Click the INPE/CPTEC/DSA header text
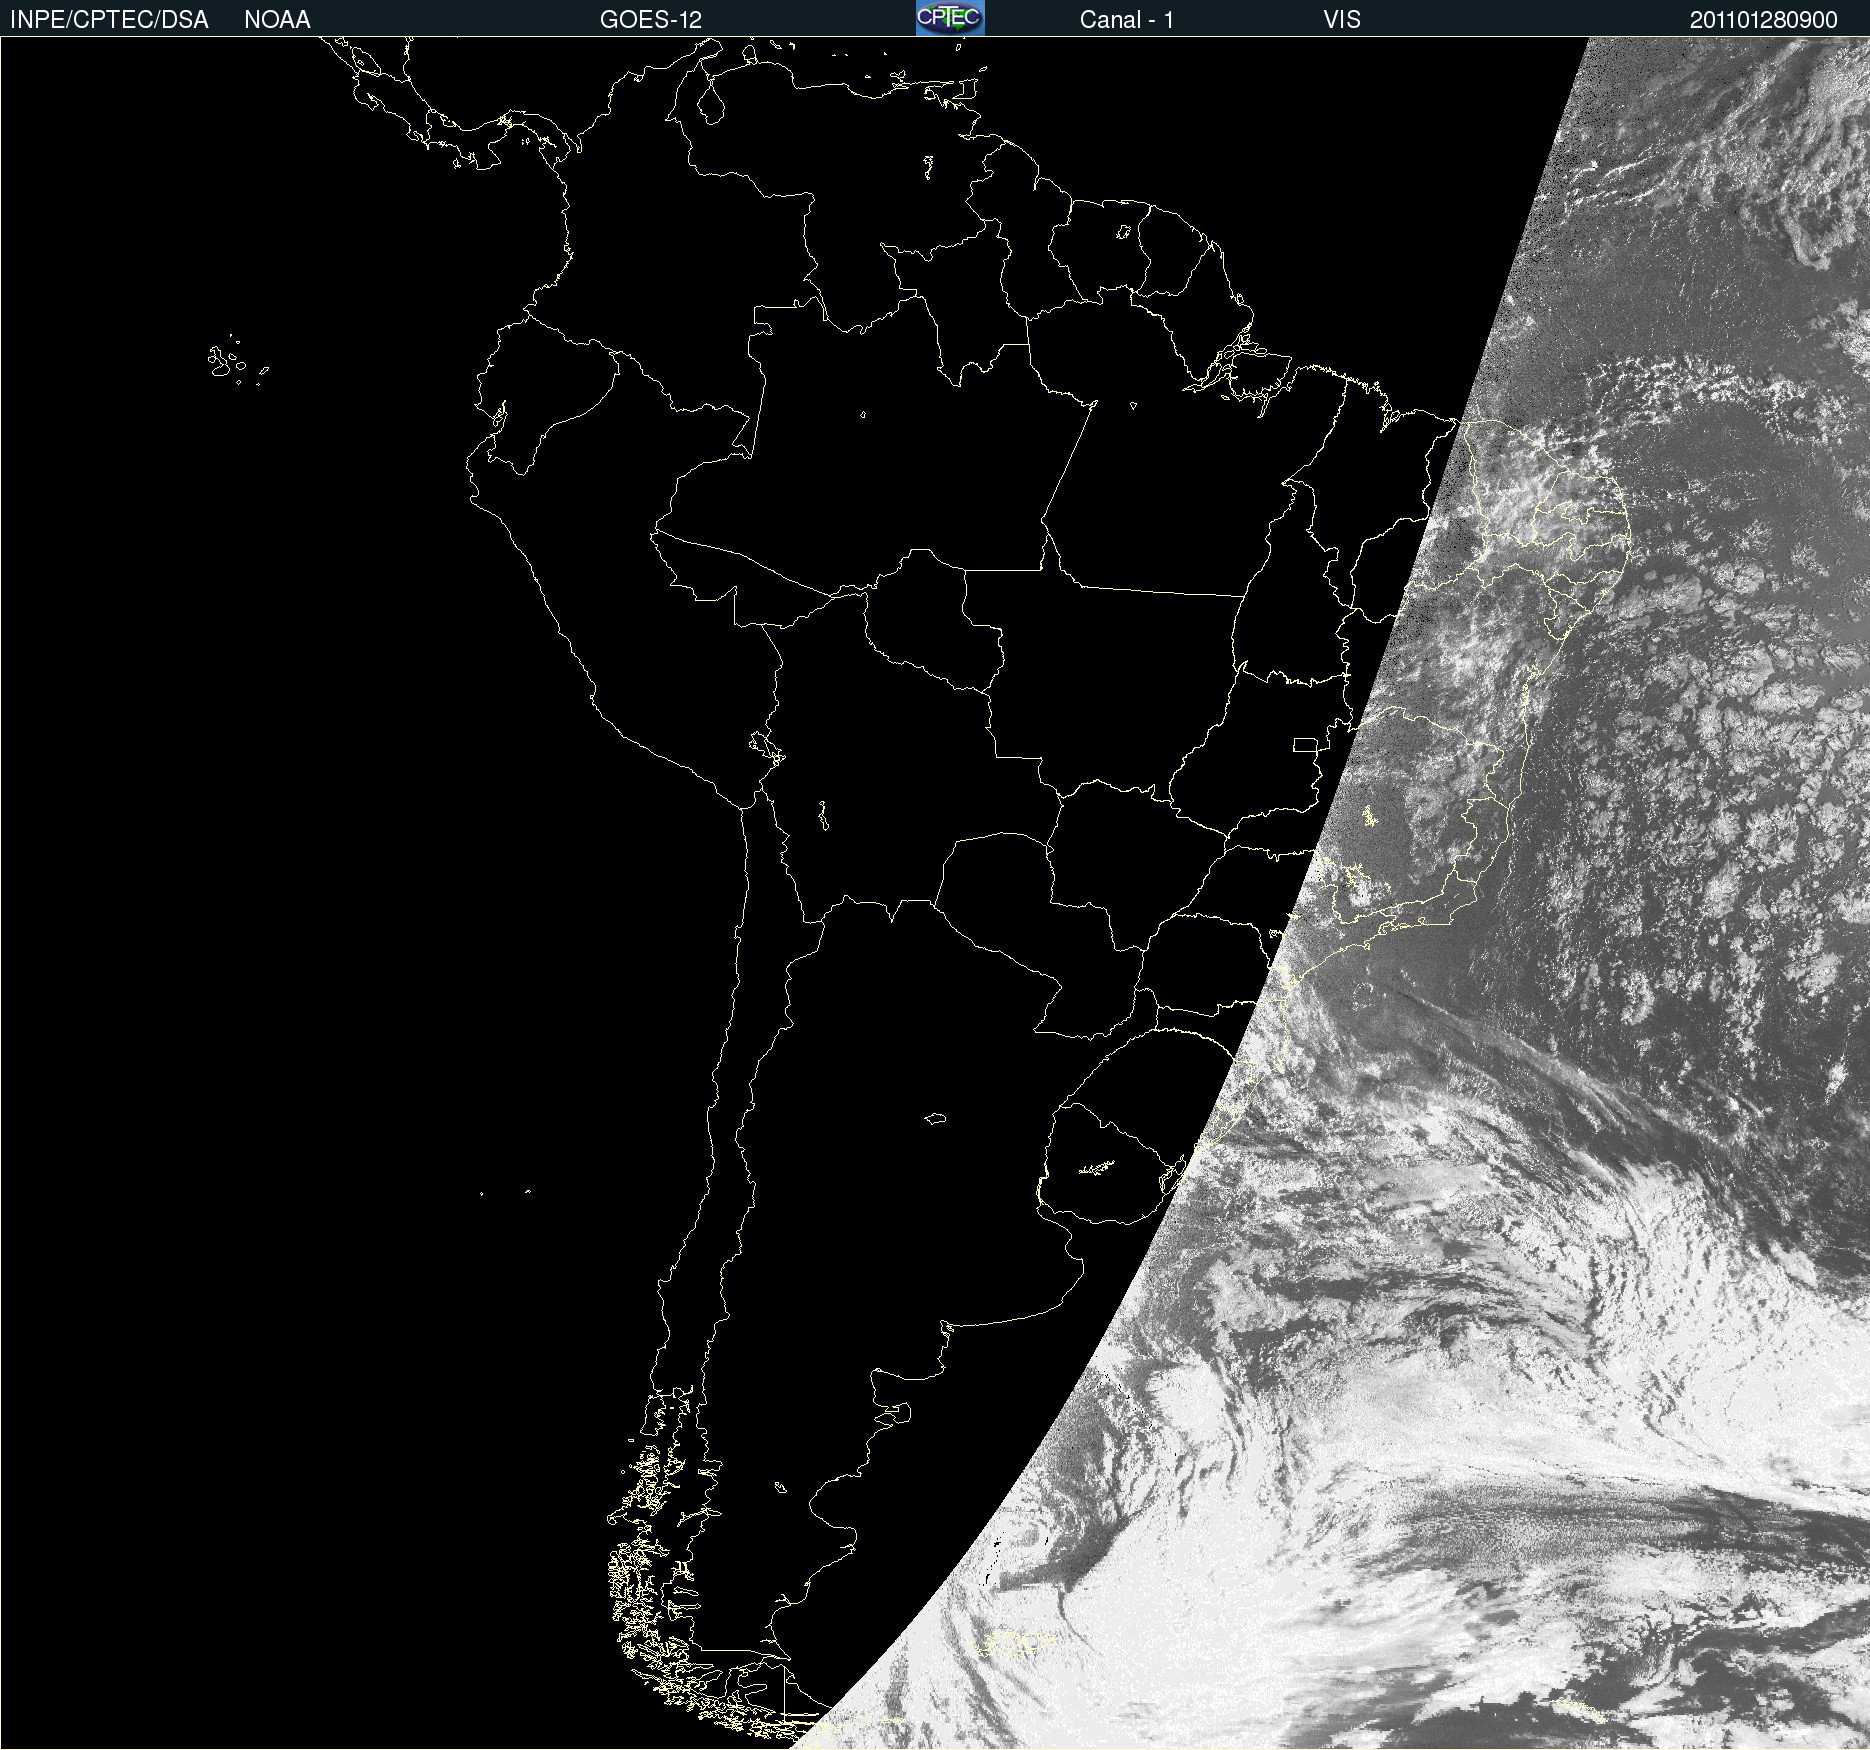 tap(109, 20)
